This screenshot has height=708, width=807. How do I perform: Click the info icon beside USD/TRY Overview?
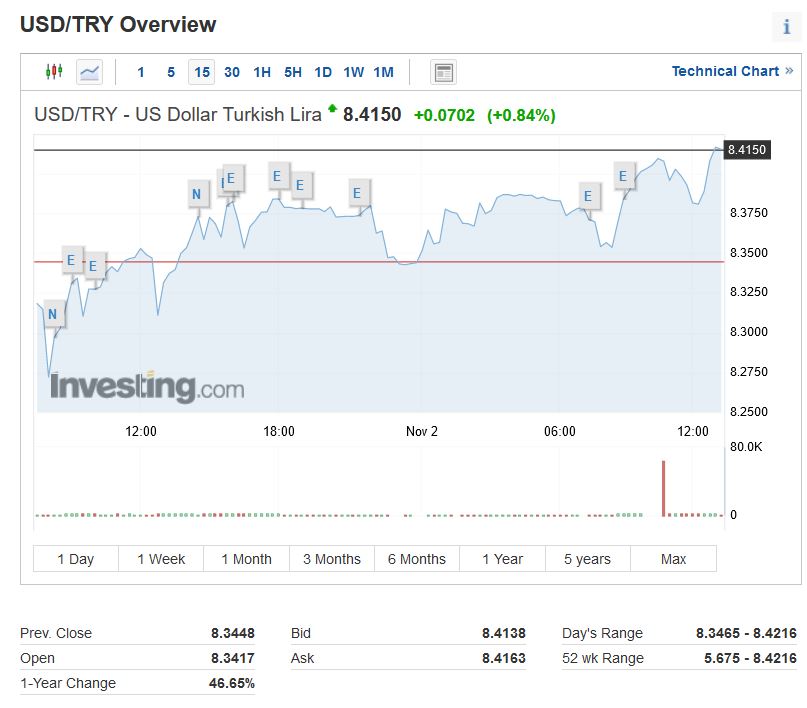click(786, 26)
